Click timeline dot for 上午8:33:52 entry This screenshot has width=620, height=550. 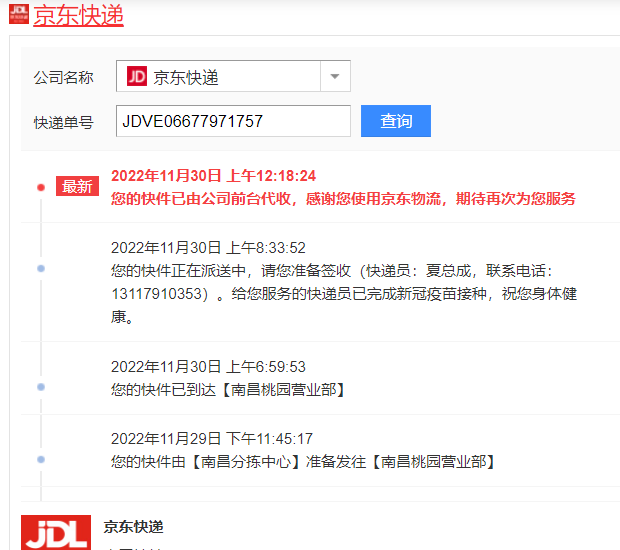click(41, 268)
